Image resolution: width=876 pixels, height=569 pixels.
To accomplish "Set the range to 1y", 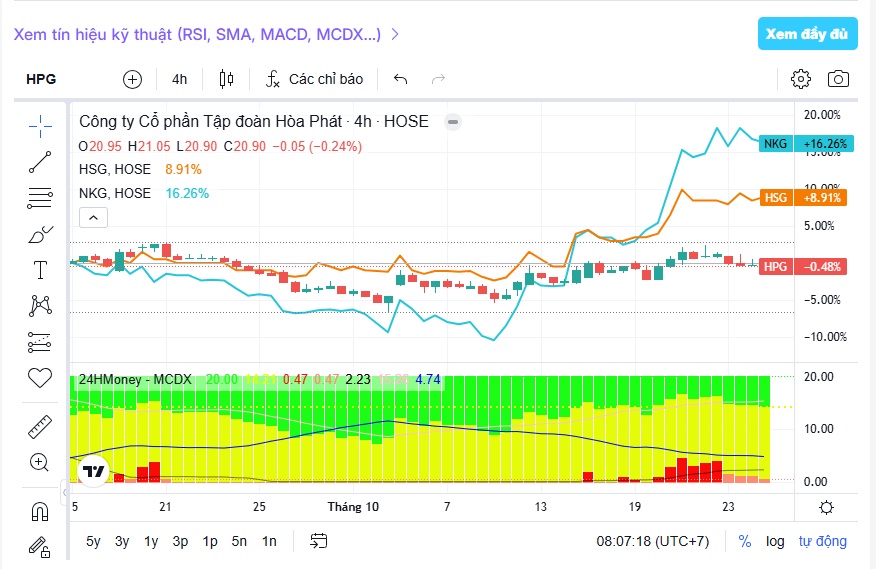I will point(151,541).
